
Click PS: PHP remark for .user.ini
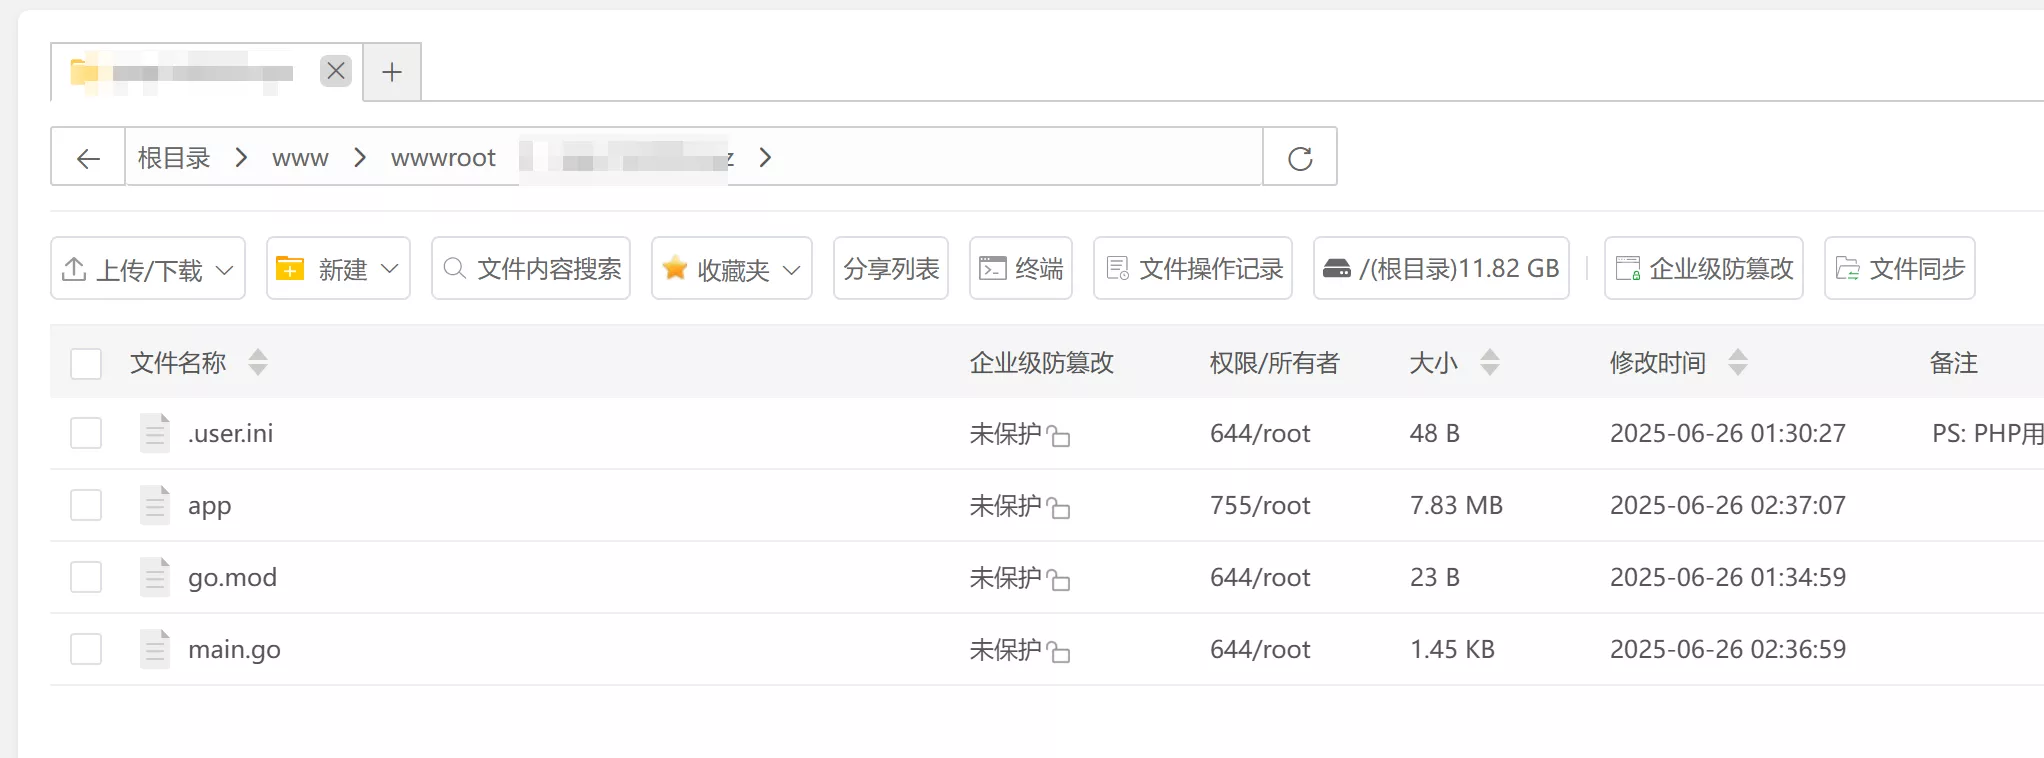point(1987,433)
